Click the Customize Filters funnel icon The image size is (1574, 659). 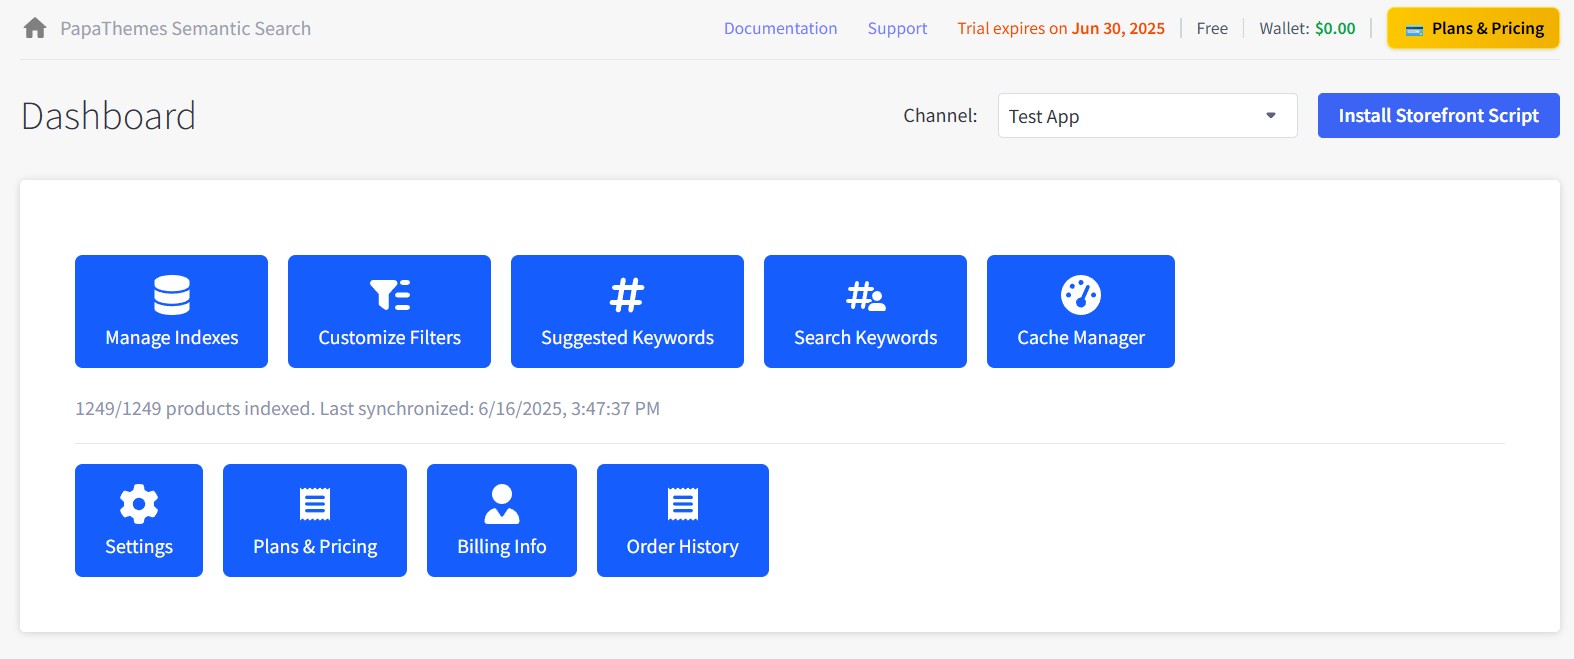pos(390,295)
